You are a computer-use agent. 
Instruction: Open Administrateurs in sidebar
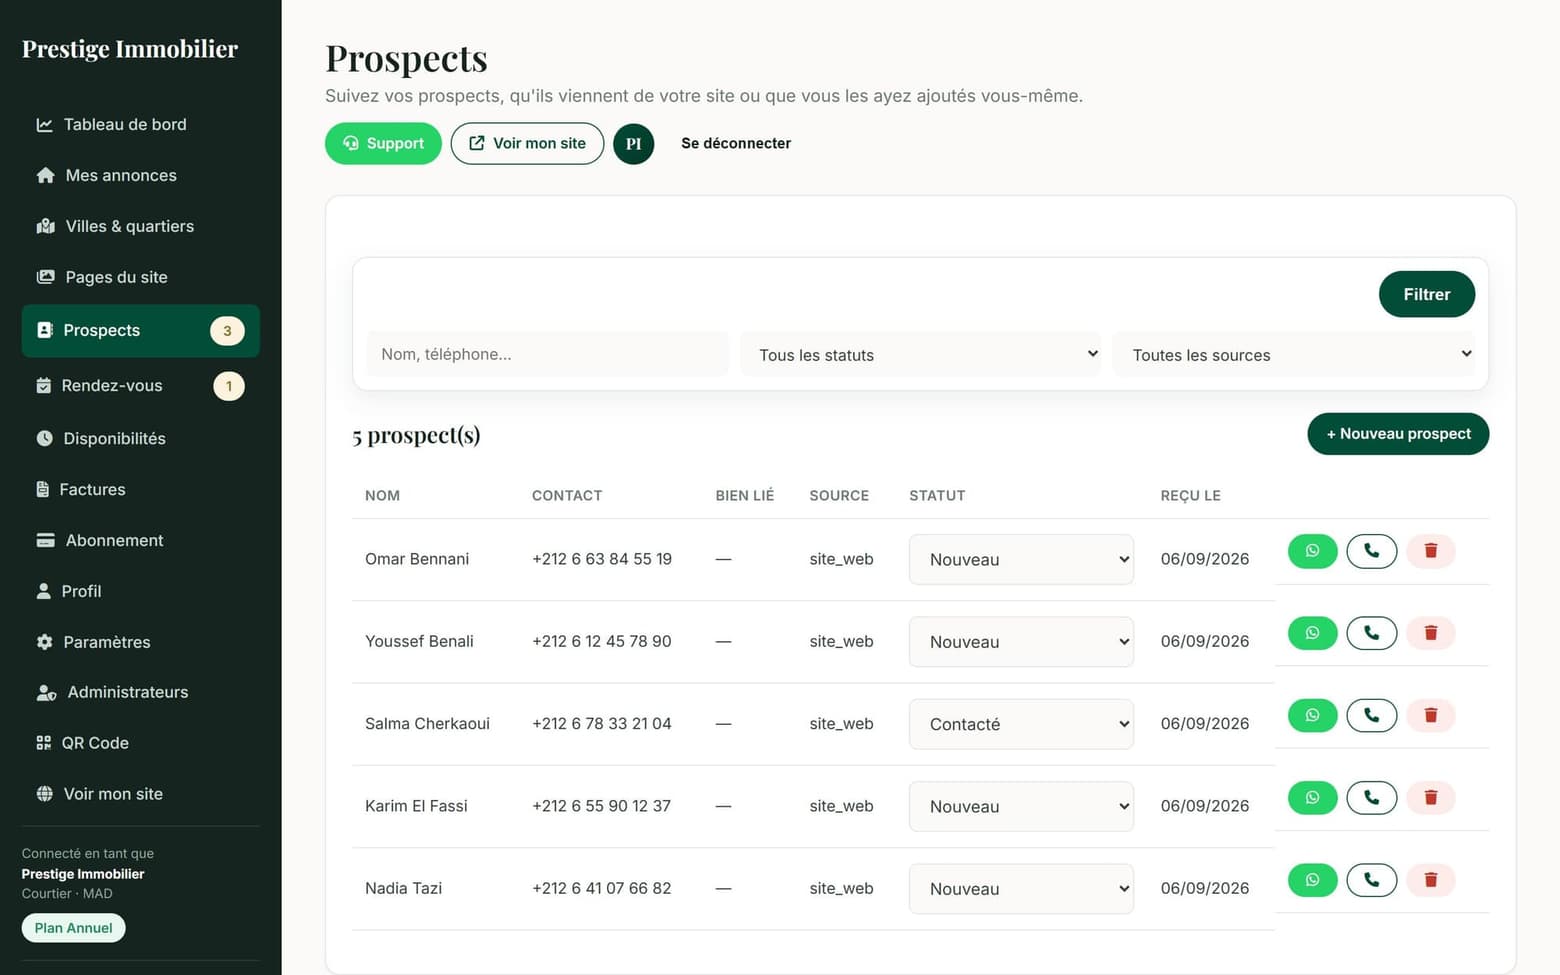(140, 692)
